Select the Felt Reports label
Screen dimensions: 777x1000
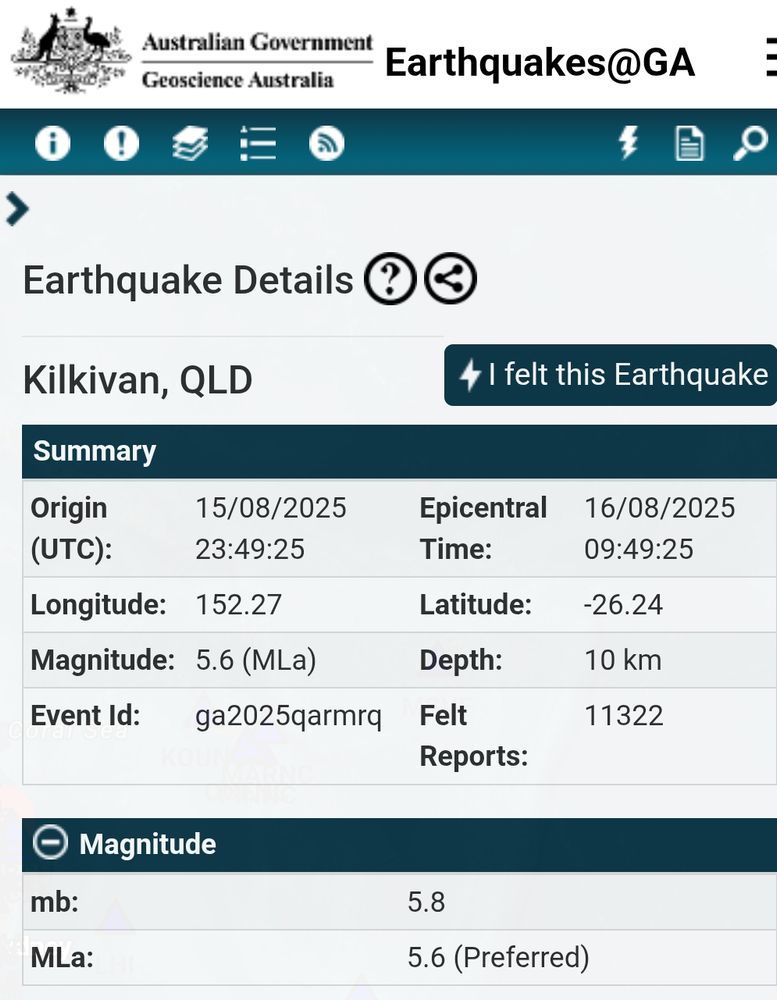click(x=474, y=736)
